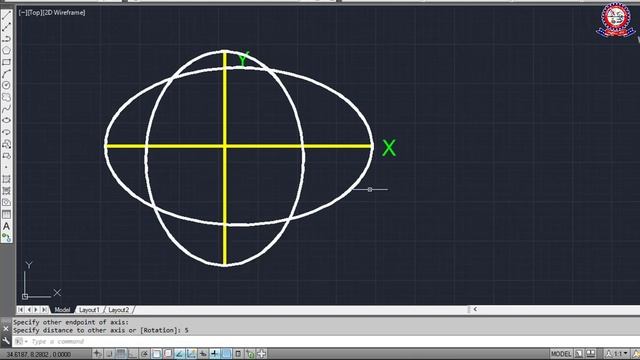Select the Region tool

pos(6,202)
